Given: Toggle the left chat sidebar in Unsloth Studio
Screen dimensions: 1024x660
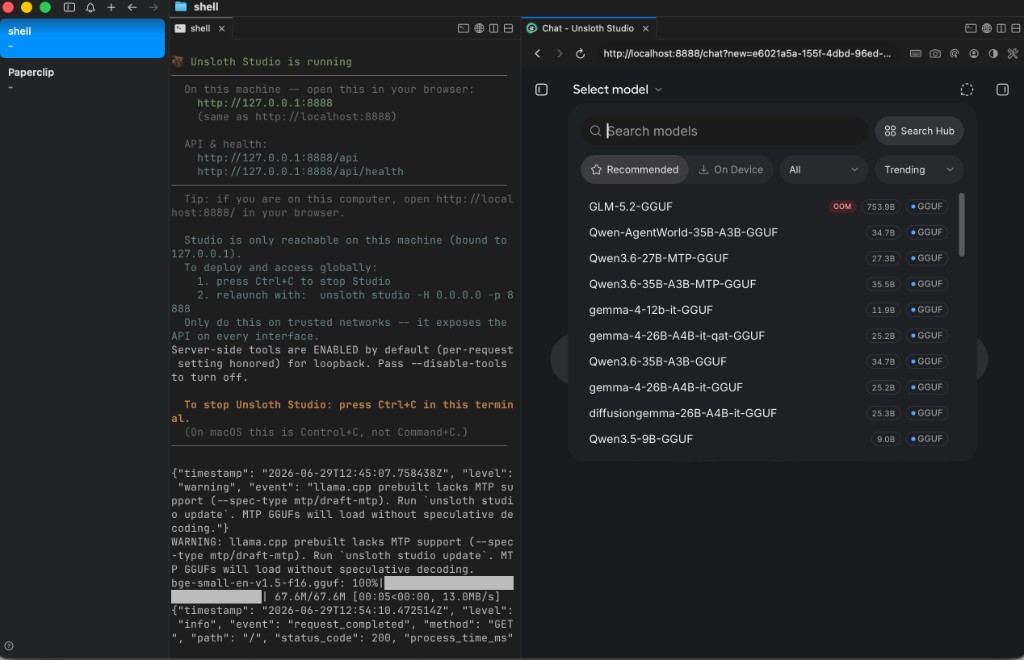Looking at the screenshot, I should (x=541, y=89).
